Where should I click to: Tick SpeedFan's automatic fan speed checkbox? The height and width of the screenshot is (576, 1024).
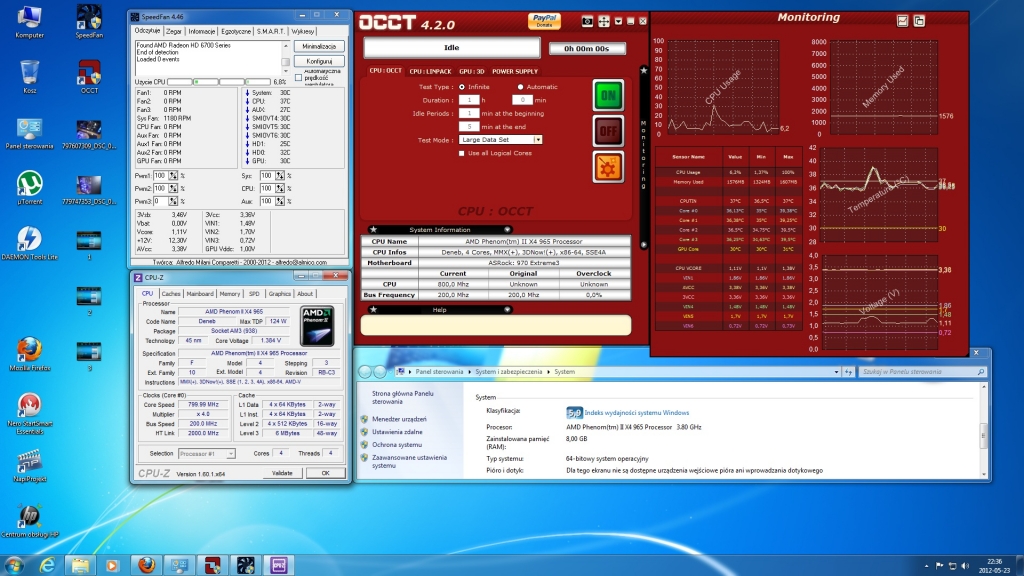pos(297,75)
